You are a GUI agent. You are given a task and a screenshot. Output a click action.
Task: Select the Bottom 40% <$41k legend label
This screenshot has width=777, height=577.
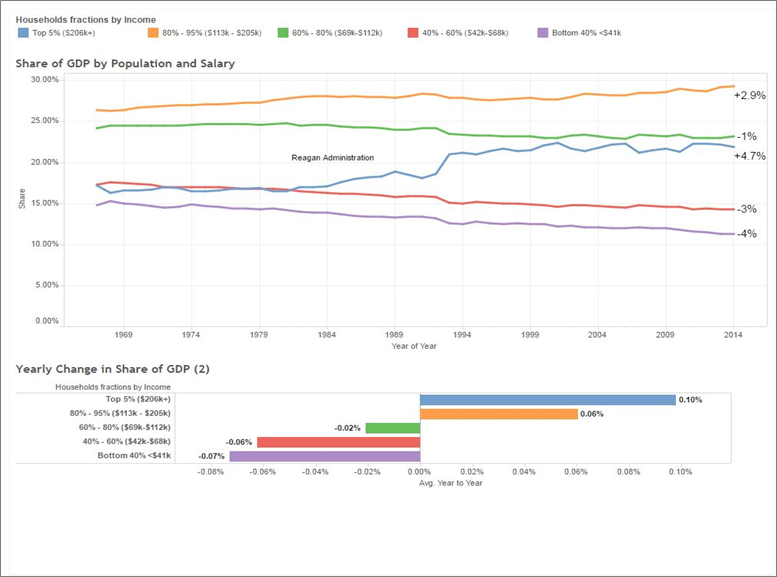tap(587, 33)
